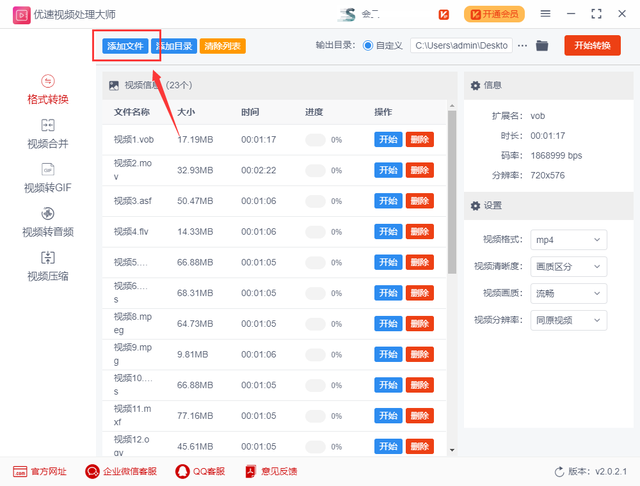
Task: Click the three-dots browse output path button
Action: pos(522,46)
